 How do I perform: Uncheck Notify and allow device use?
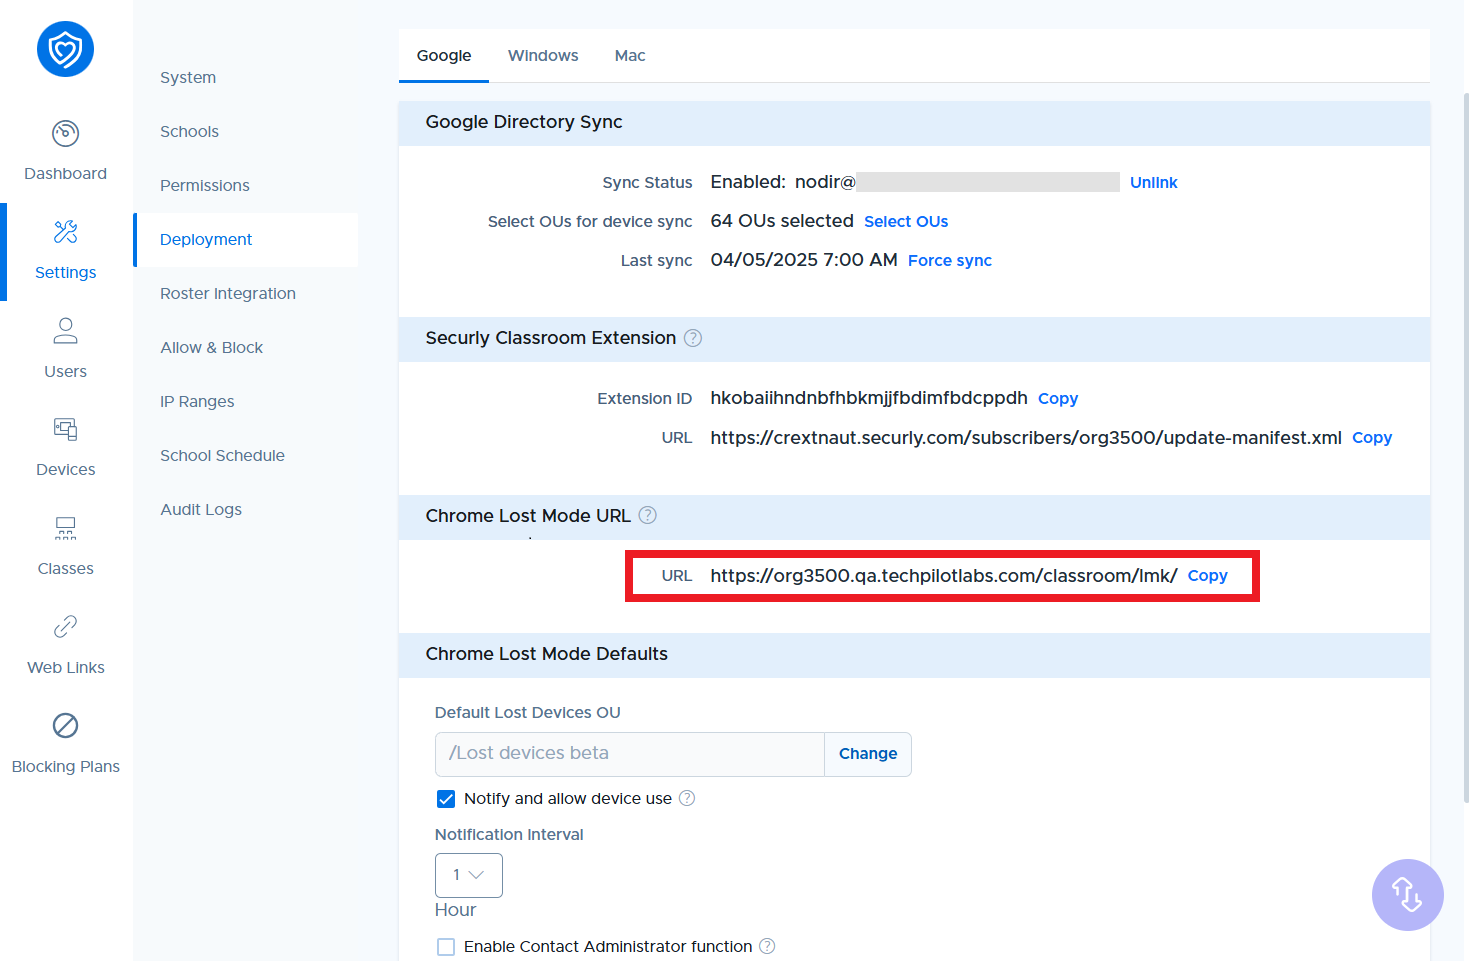pyautogui.click(x=446, y=799)
